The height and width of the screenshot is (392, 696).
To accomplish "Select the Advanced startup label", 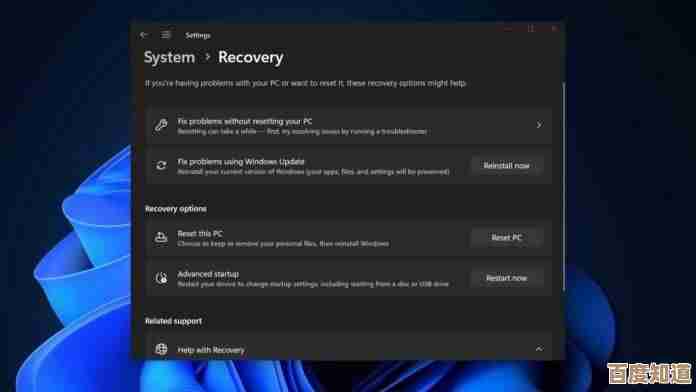I will 208,274.
